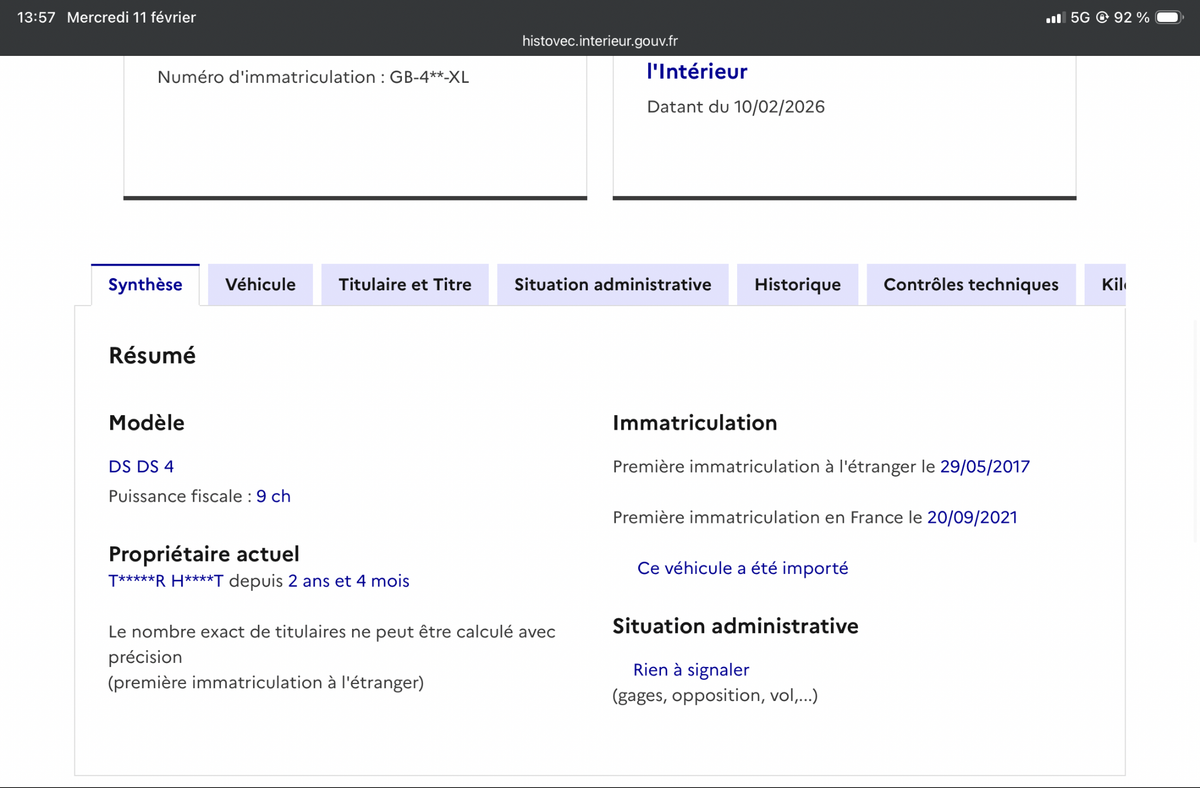The width and height of the screenshot is (1200, 788).
Task: Switch to the Véhicule tab
Action: tap(260, 285)
